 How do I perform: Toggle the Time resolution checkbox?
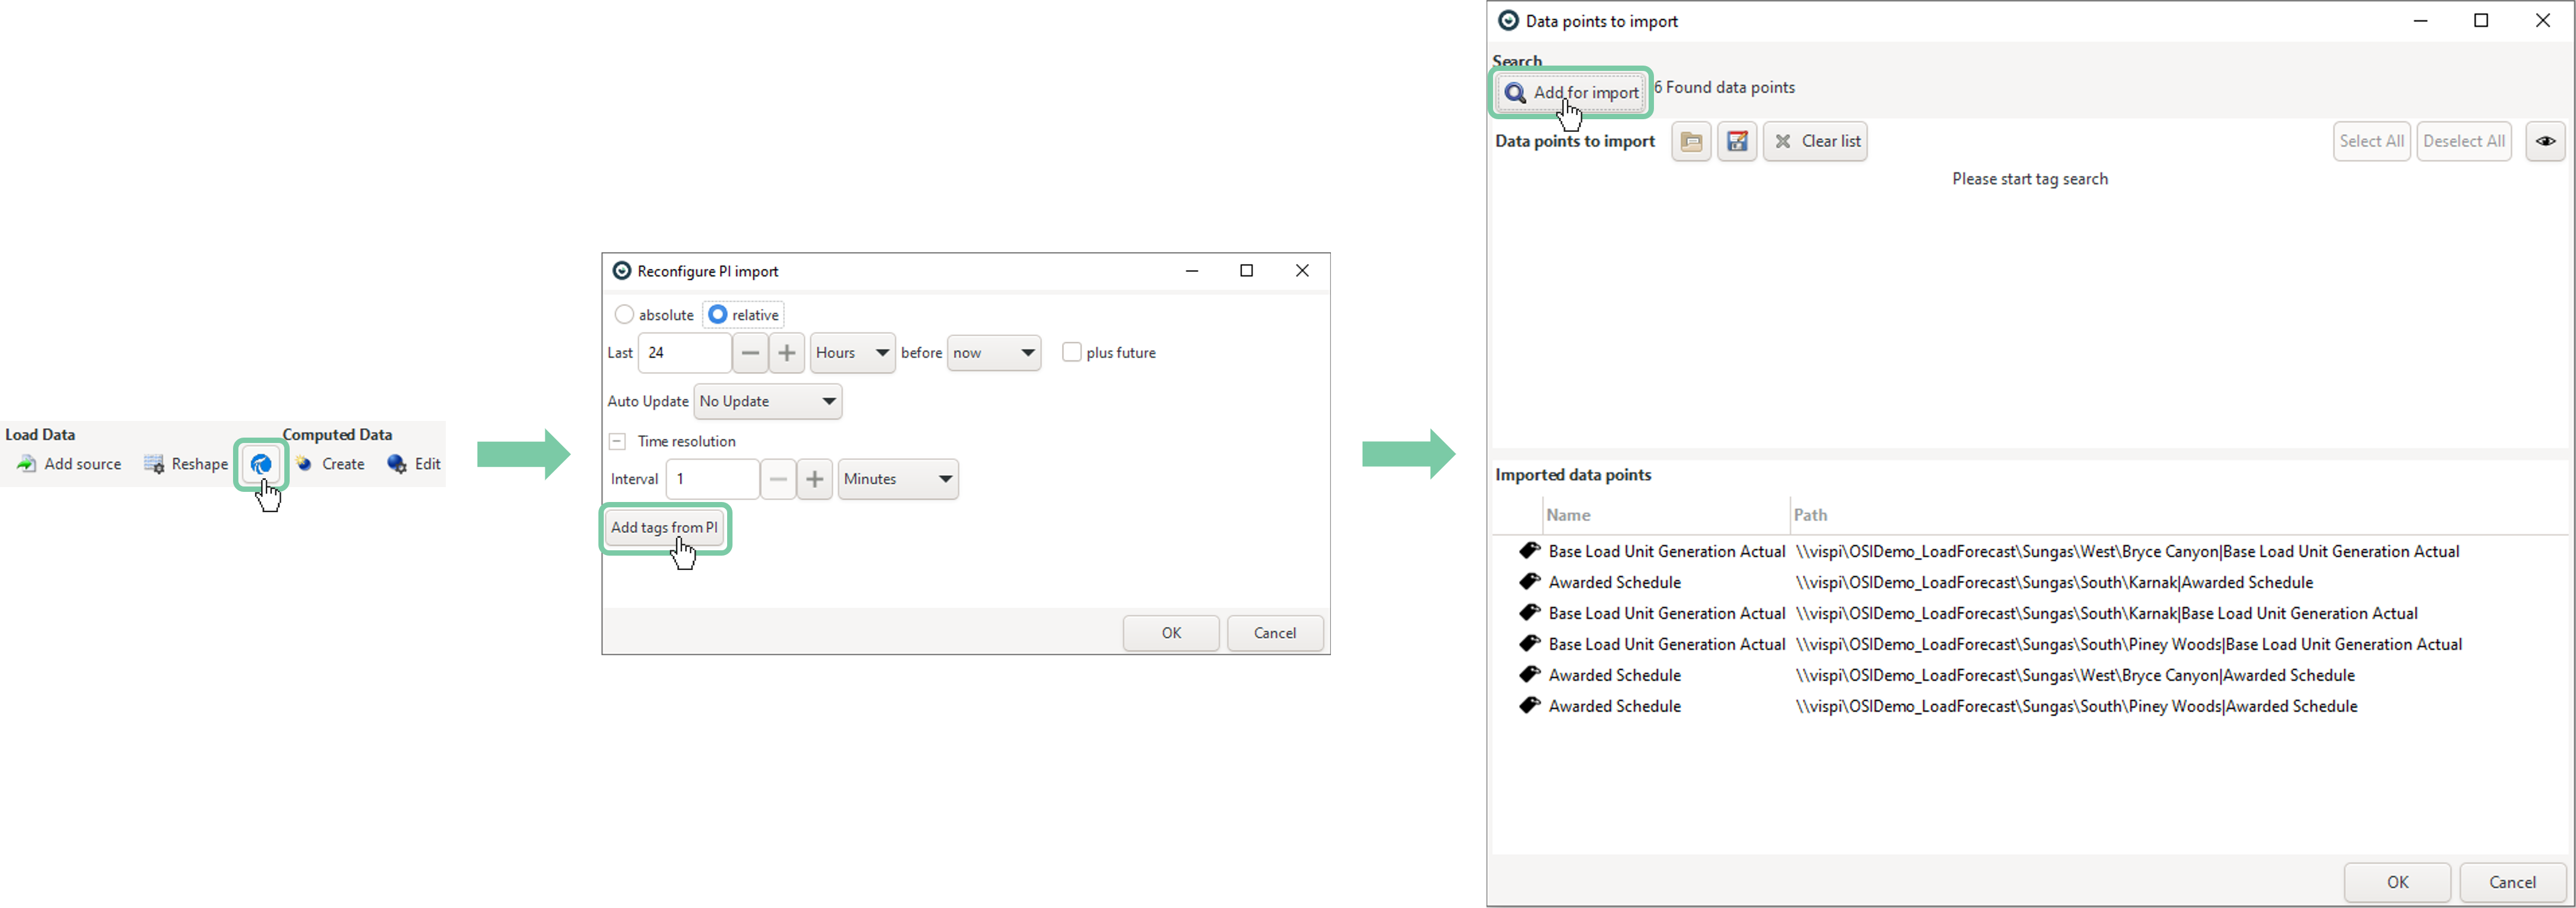[618, 442]
